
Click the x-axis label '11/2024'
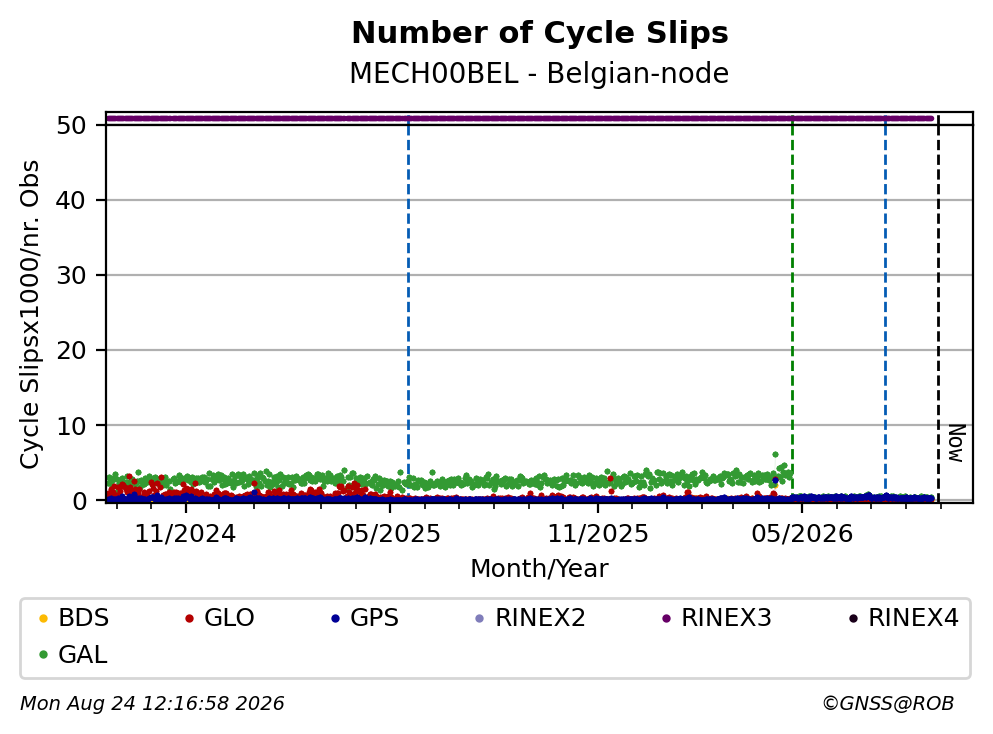(185, 534)
